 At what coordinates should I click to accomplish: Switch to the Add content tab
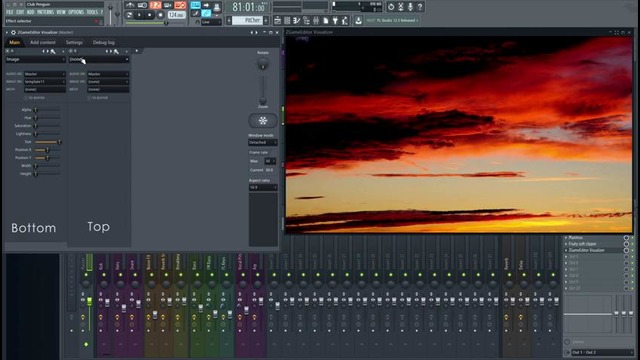click(x=42, y=42)
